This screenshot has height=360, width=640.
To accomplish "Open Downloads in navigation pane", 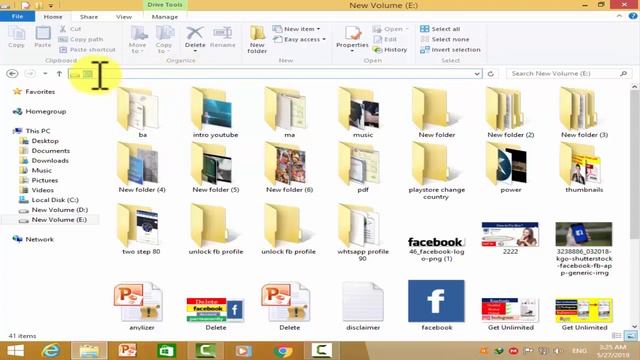I will (x=45, y=160).
